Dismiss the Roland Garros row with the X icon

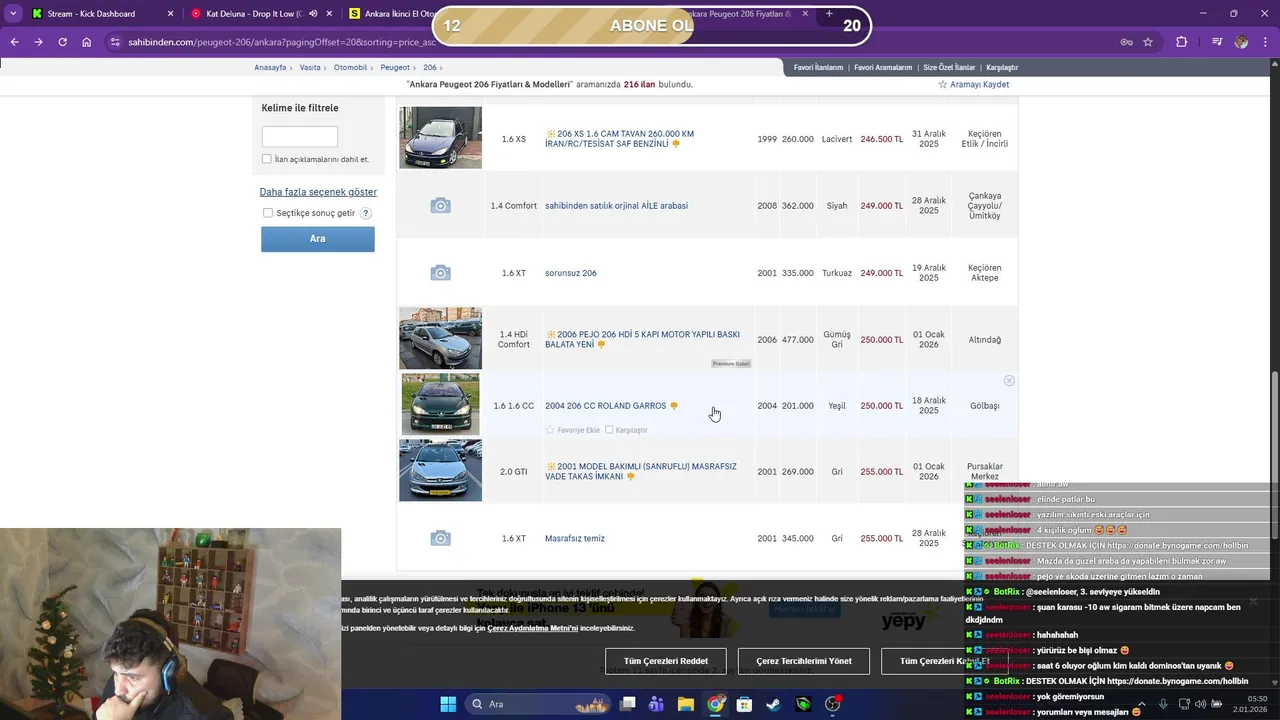(x=1009, y=381)
